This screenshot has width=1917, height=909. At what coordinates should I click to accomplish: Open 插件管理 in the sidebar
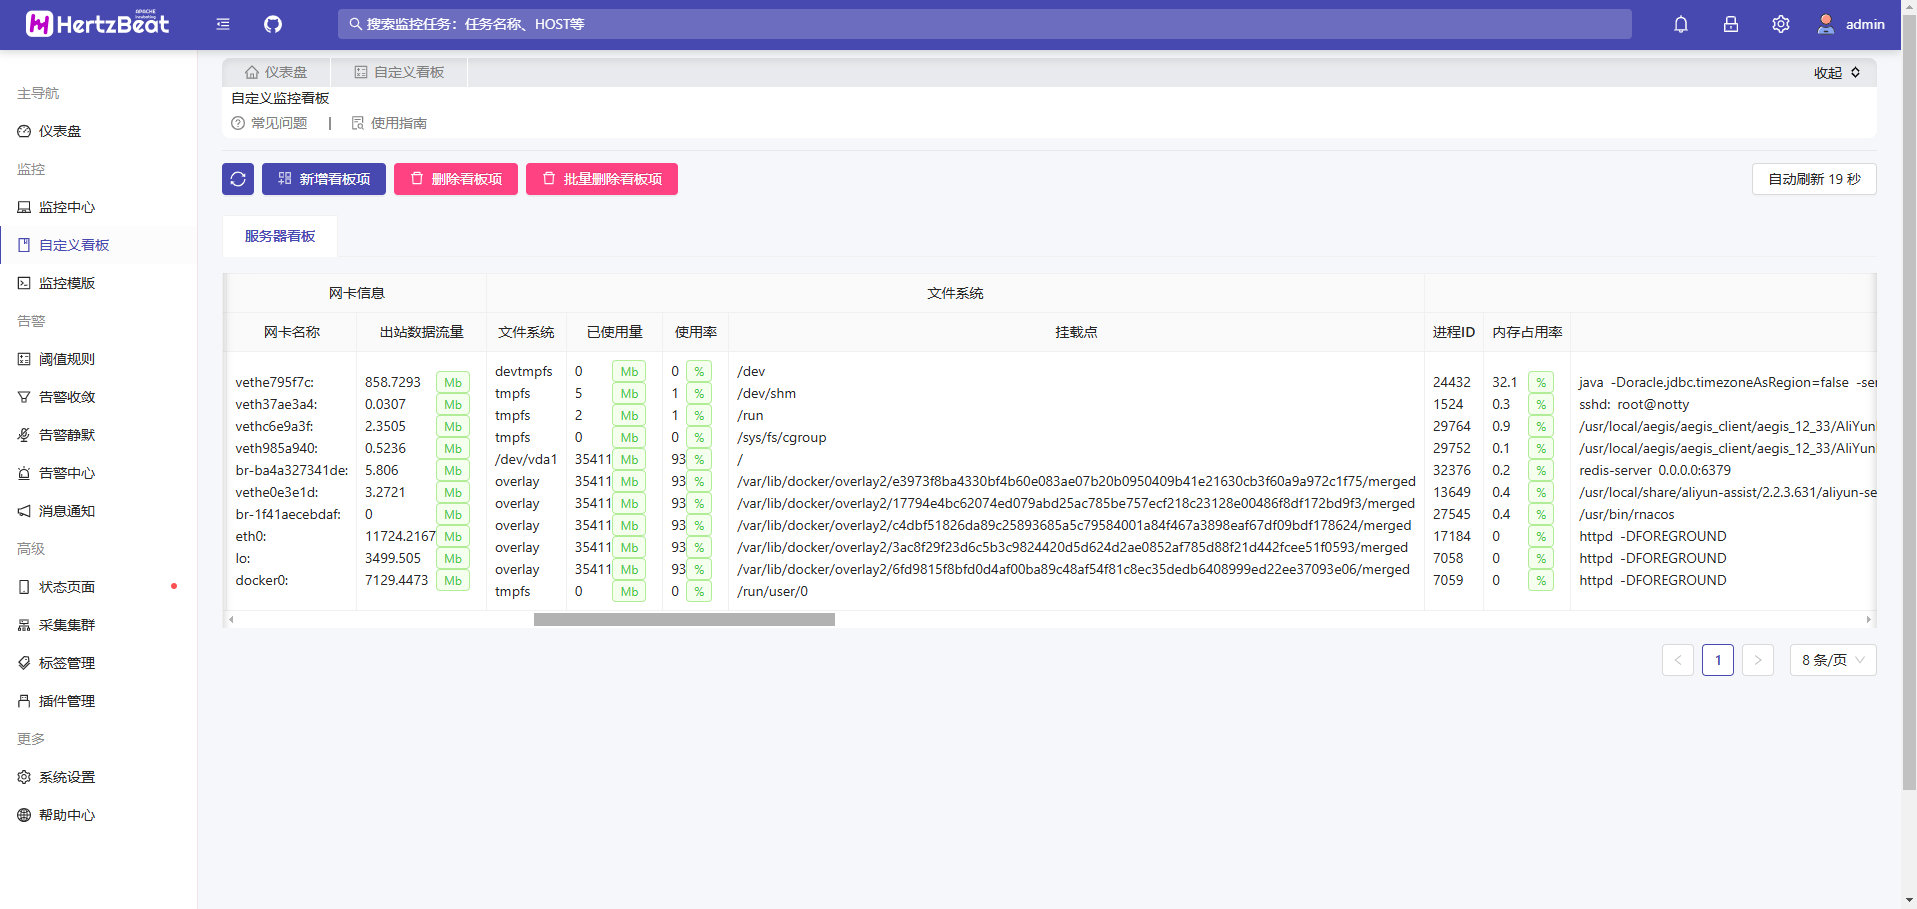pyautogui.click(x=98, y=701)
